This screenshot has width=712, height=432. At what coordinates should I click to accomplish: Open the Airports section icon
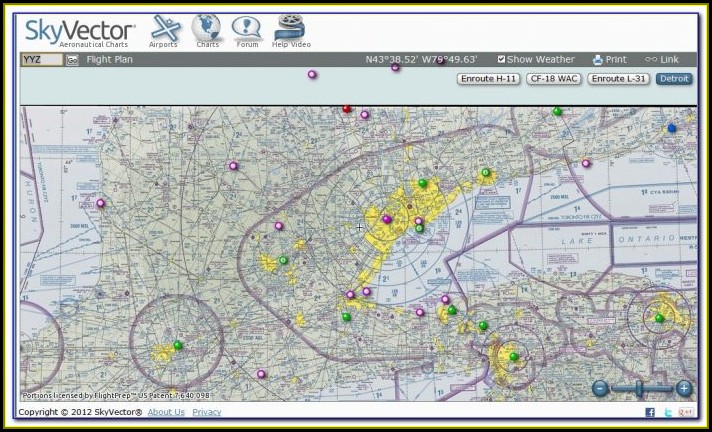[x=163, y=29]
